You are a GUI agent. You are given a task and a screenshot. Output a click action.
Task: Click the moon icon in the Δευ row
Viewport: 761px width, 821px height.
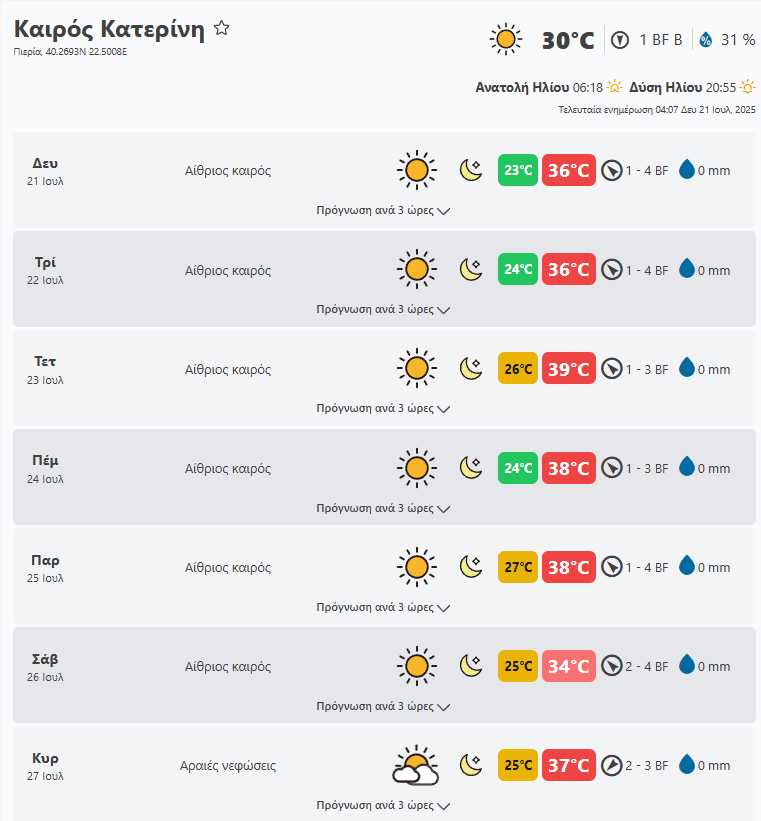click(x=471, y=170)
